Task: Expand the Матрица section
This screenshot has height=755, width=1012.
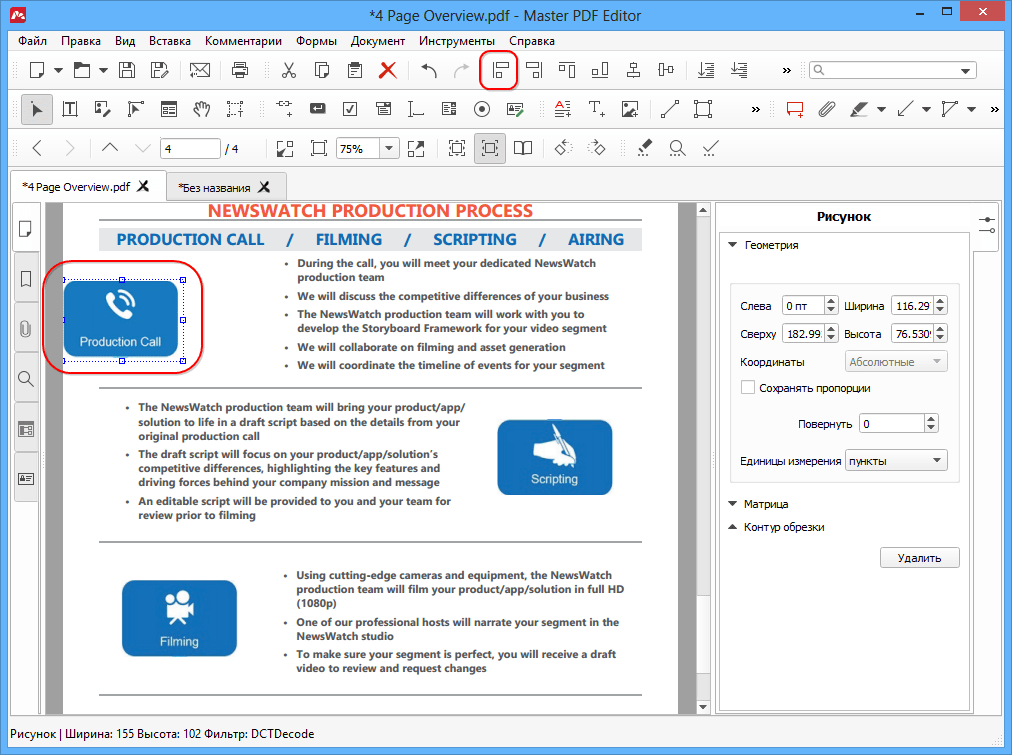Action: [765, 504]
